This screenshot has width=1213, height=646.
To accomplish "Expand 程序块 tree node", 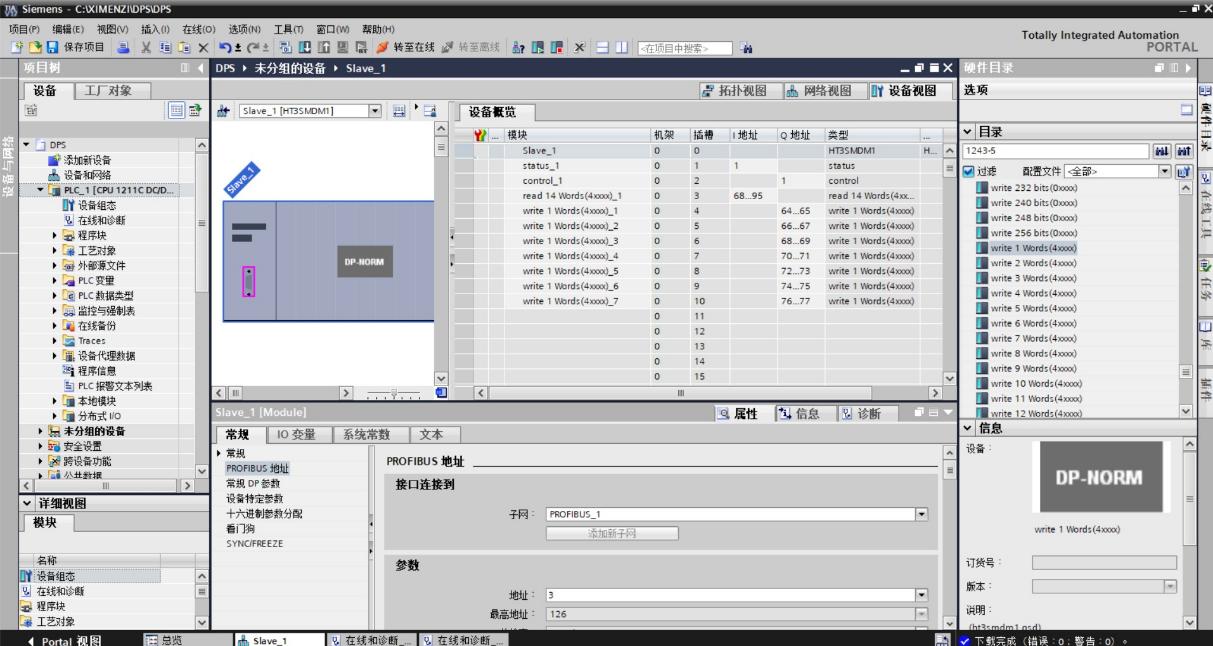I will [56, 236].
